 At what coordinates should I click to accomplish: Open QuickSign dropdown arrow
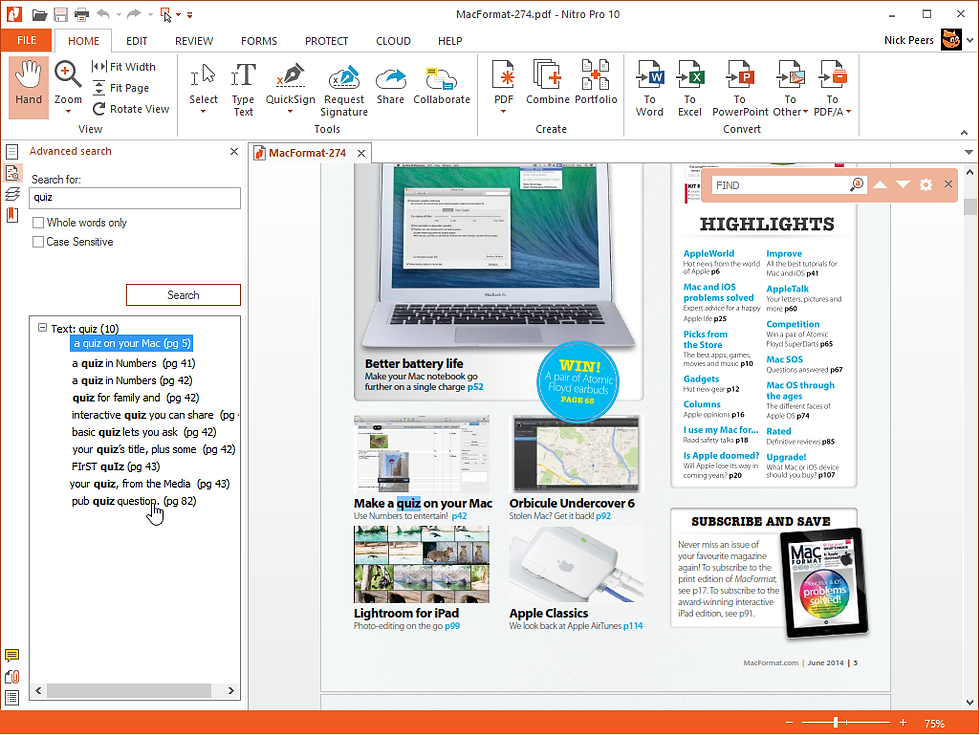(290, 112)
